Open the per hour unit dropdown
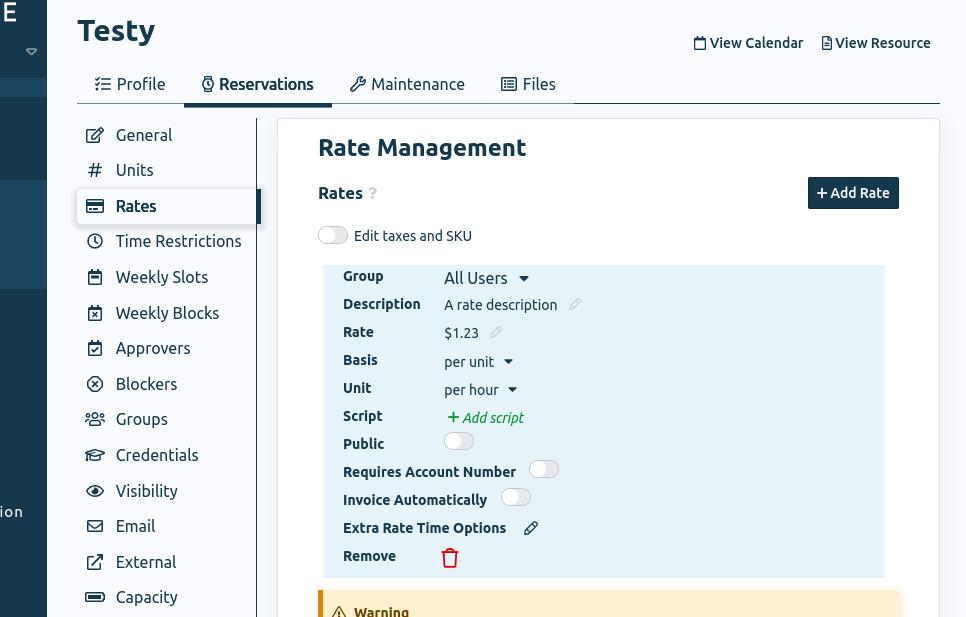966x617 pixels. pyautogui.click(x=480, y=390)
